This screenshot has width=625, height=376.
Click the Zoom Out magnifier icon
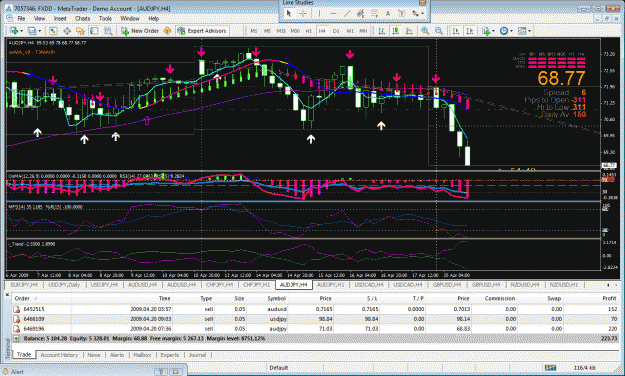pyautogui.click(x=439, y=31)
